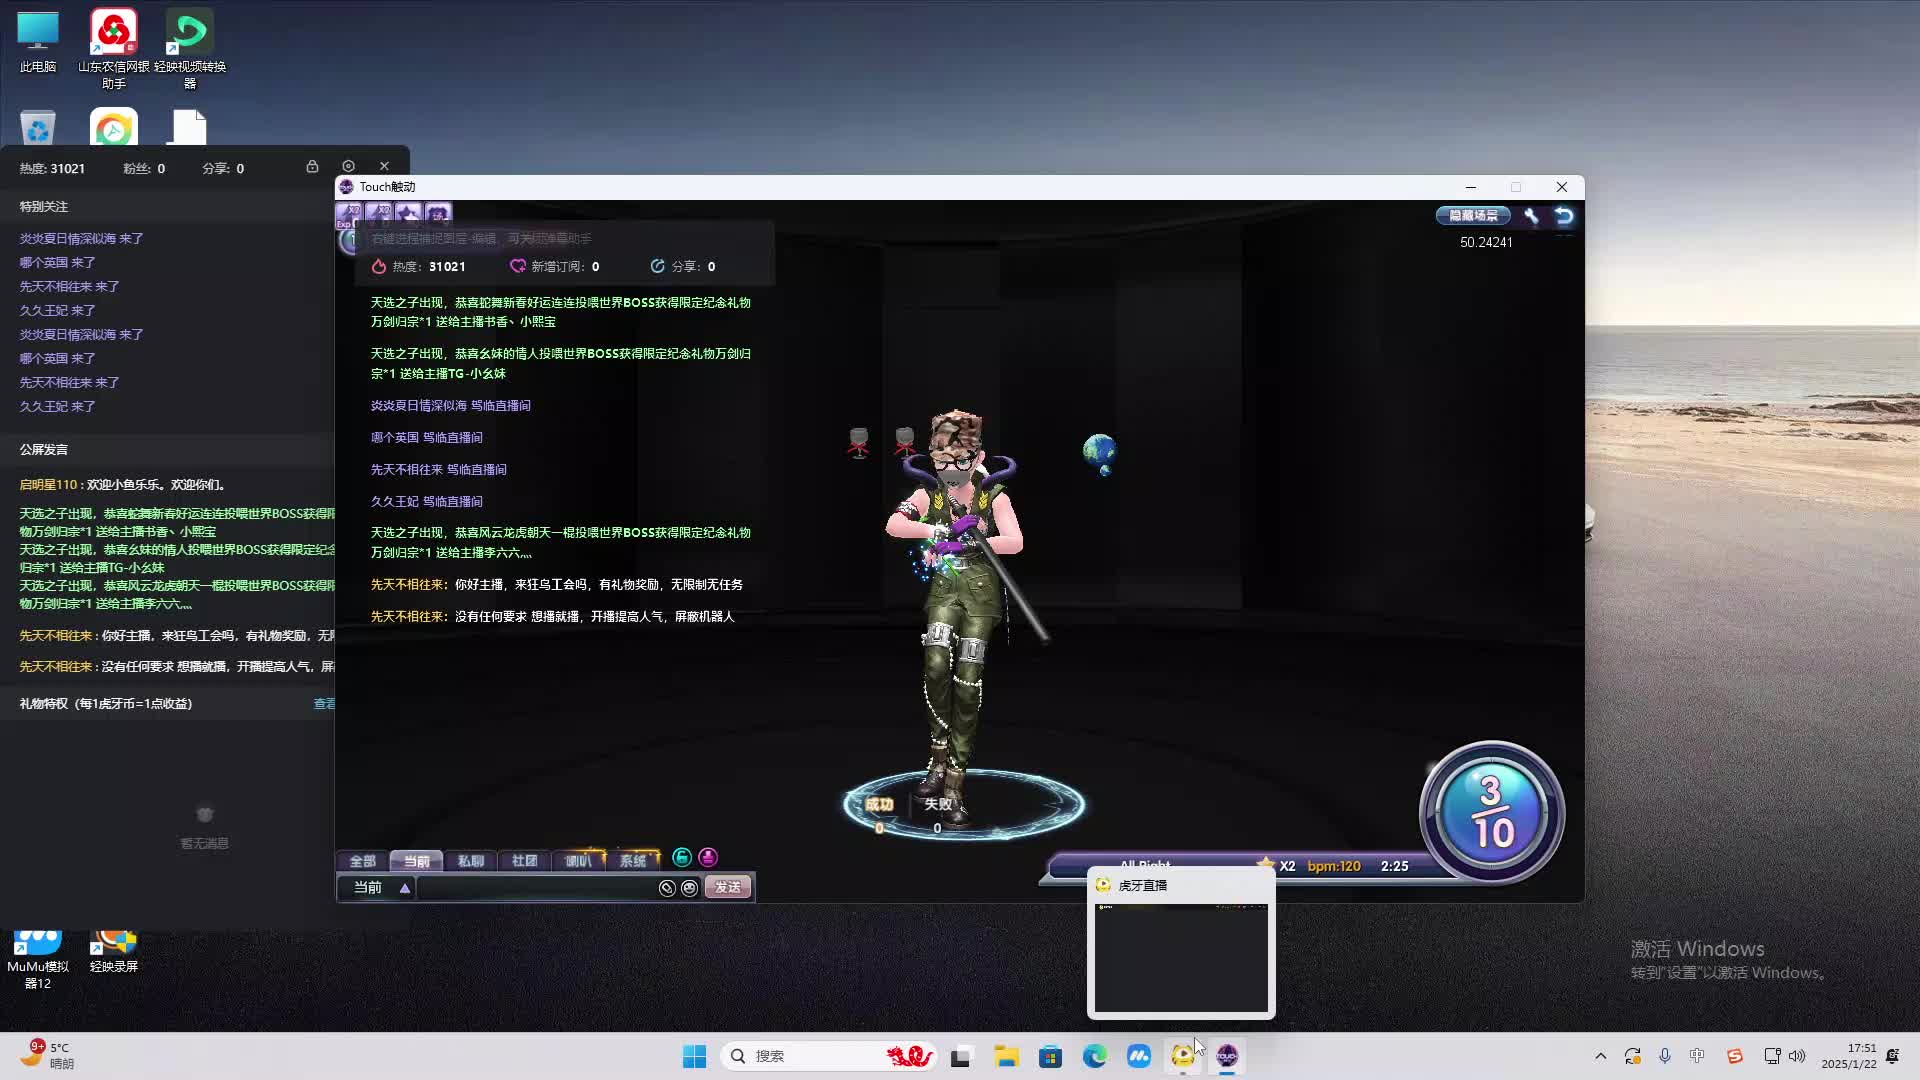This screenshot has width=1920, height=1080.
Task: Click the chat message input field
Action: [536, 888]
